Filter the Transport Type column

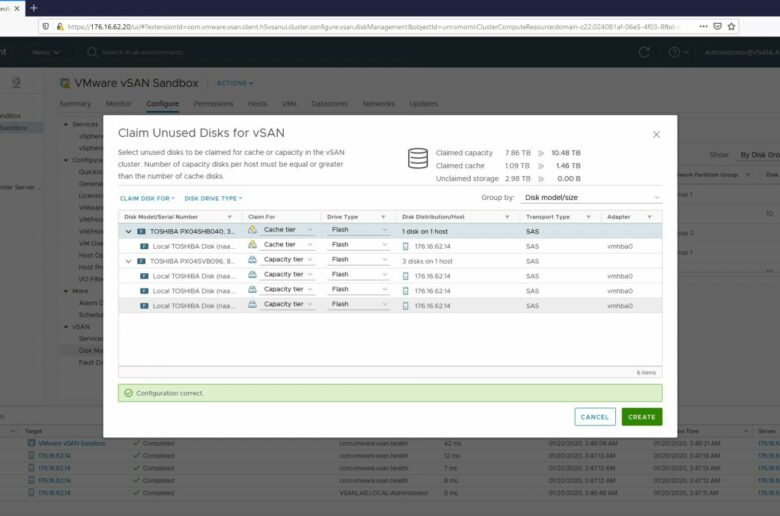point(588,217)
